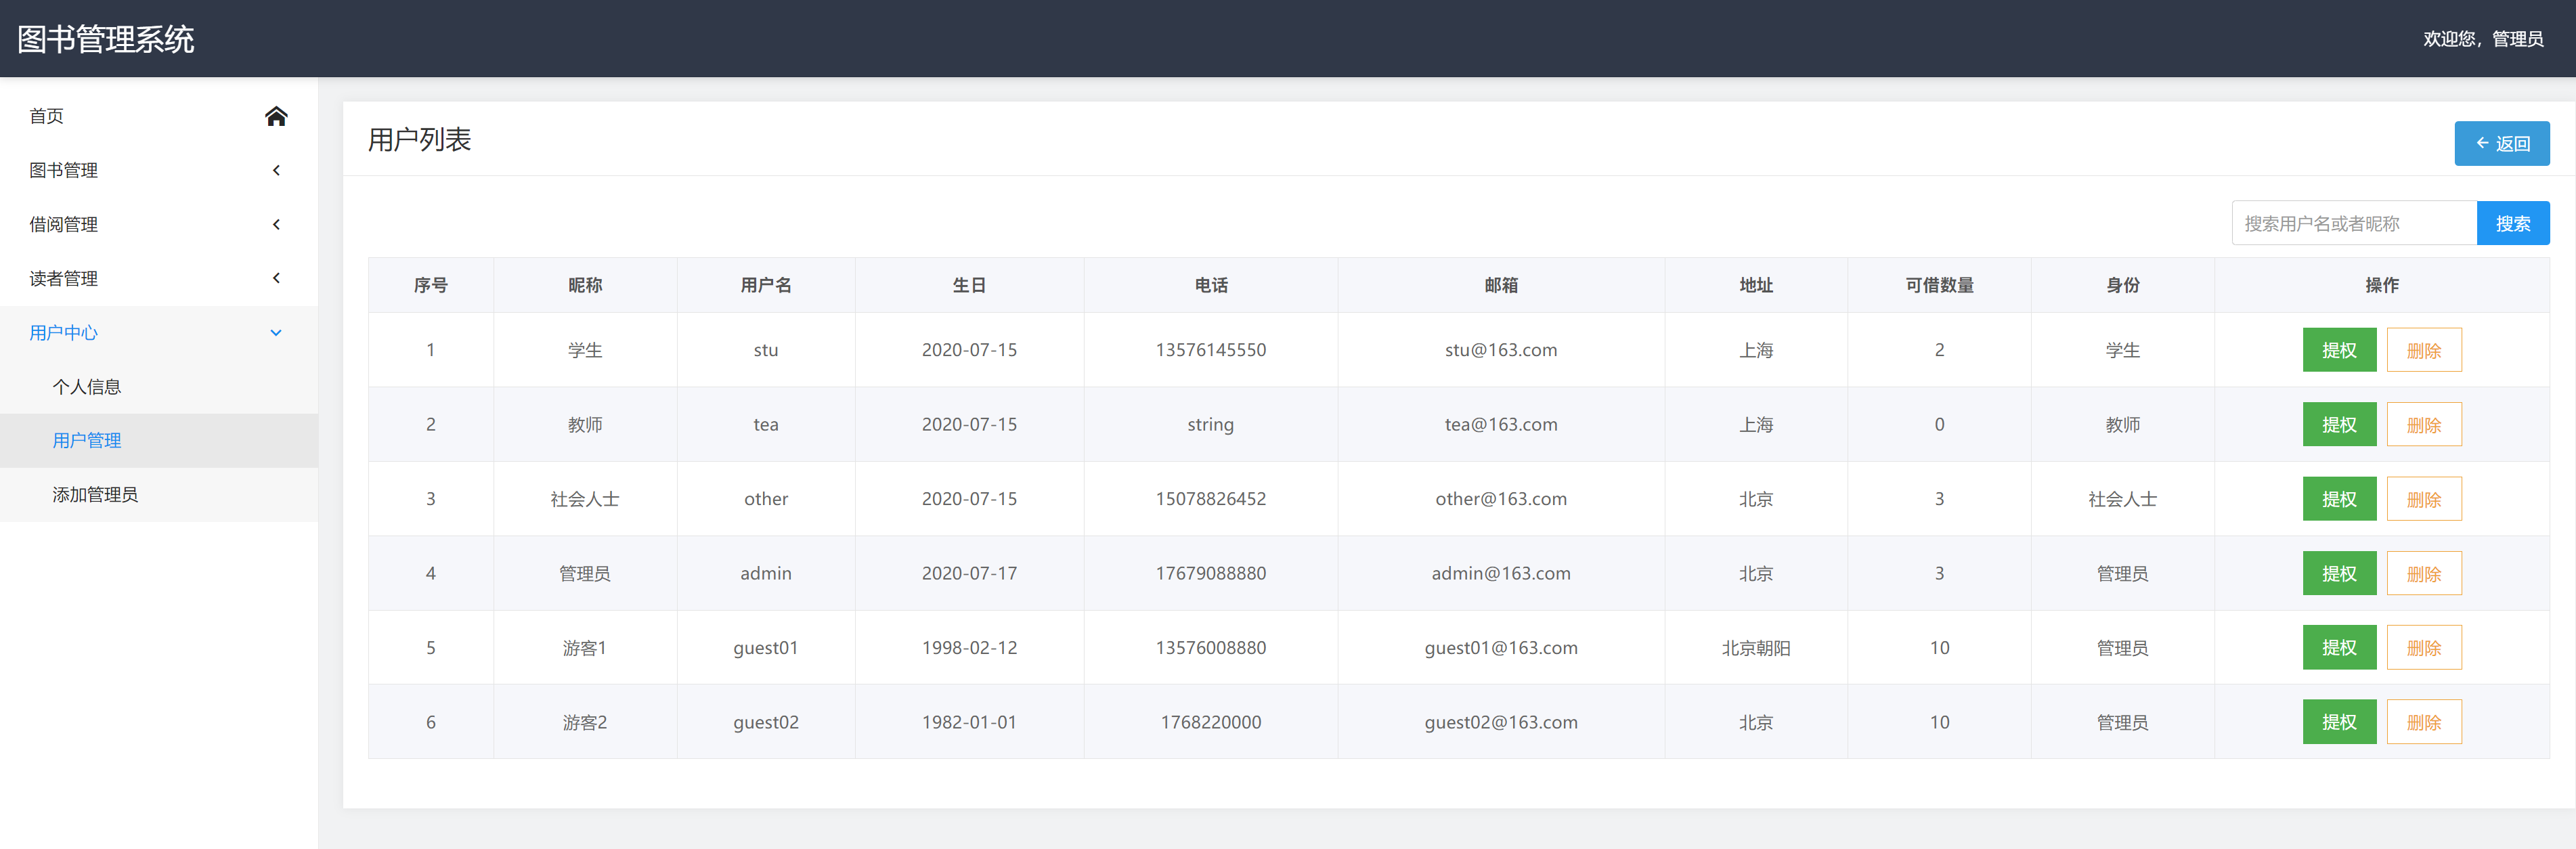Open 借阅管理 in the sidebar
2576x849 pixels.
point(159,224)
